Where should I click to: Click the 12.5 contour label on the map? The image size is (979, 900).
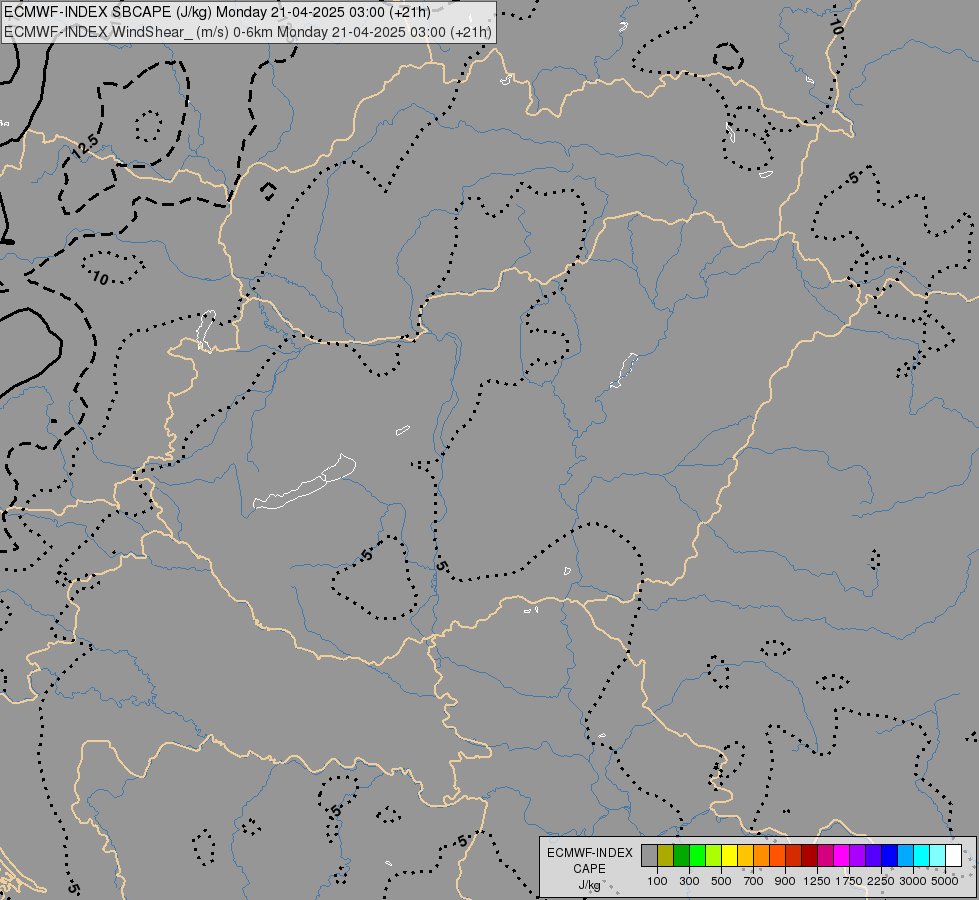pyautogui.click(x=85, y=147)
